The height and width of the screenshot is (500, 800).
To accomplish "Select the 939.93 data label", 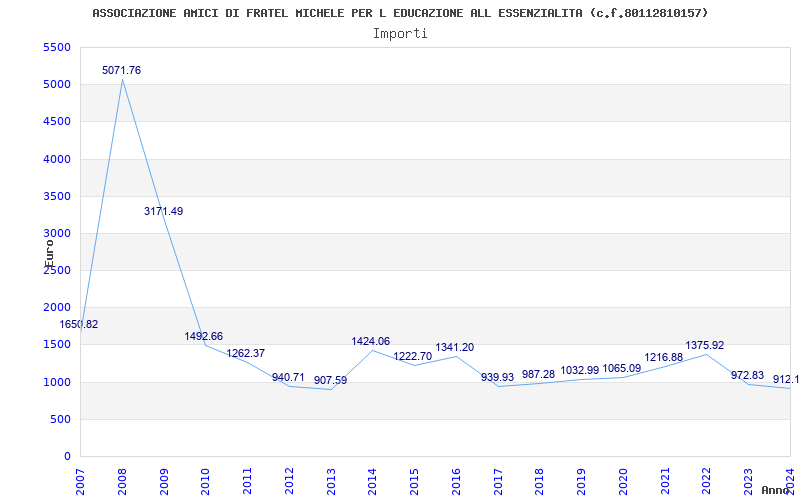I will [497, 378].
